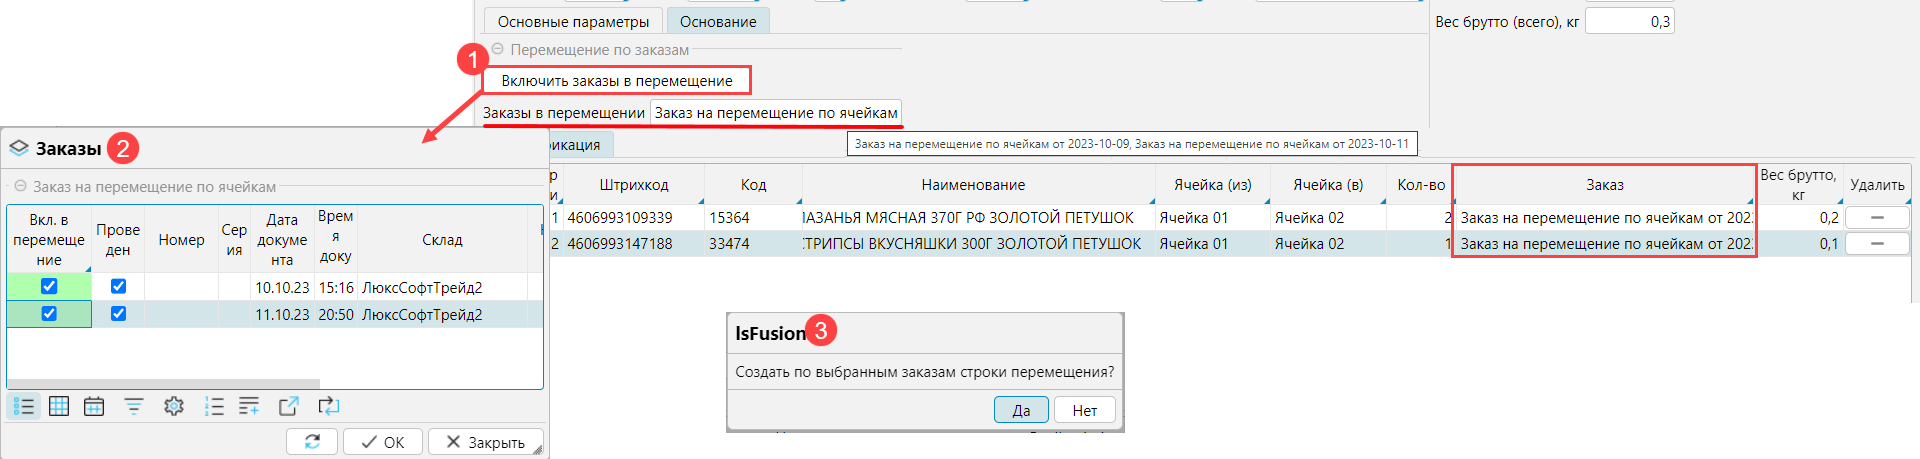This screenshot has height=459, width=1920.
Task: Click the numbered list icon in orders toolbar
Action: 213,406
